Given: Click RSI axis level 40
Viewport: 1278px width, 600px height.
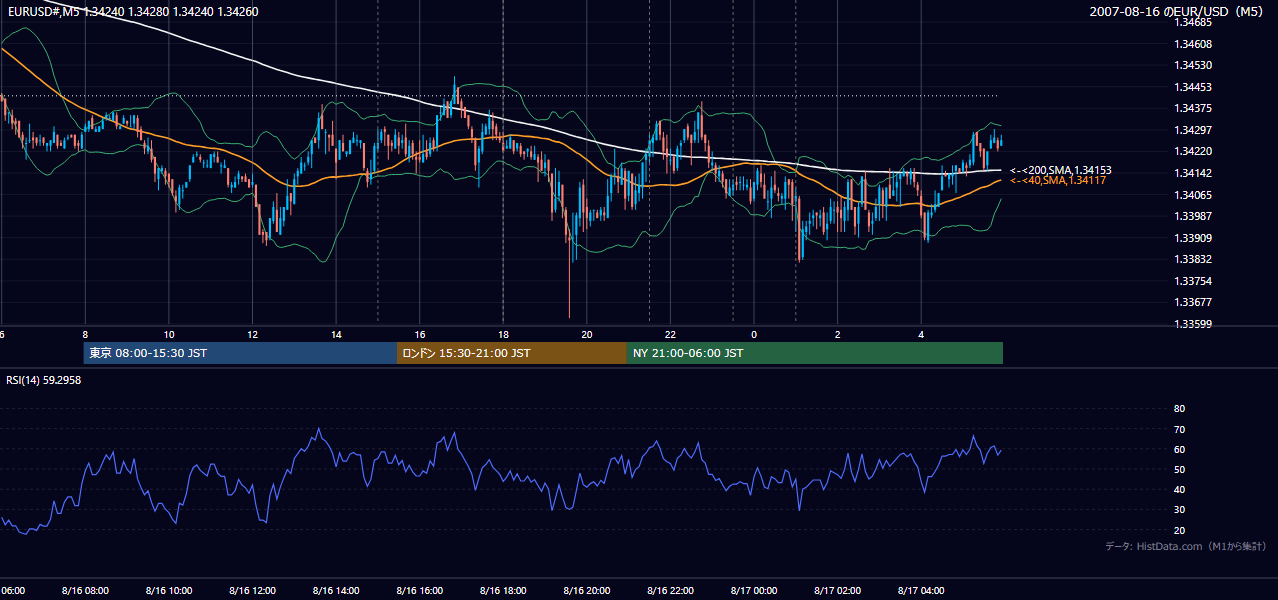Looking at the screenshot, I should click(x=1179, y=489).
